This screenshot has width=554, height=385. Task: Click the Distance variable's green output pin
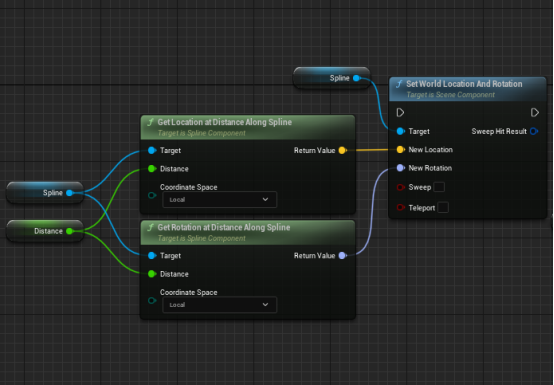[x=70, y=231]
